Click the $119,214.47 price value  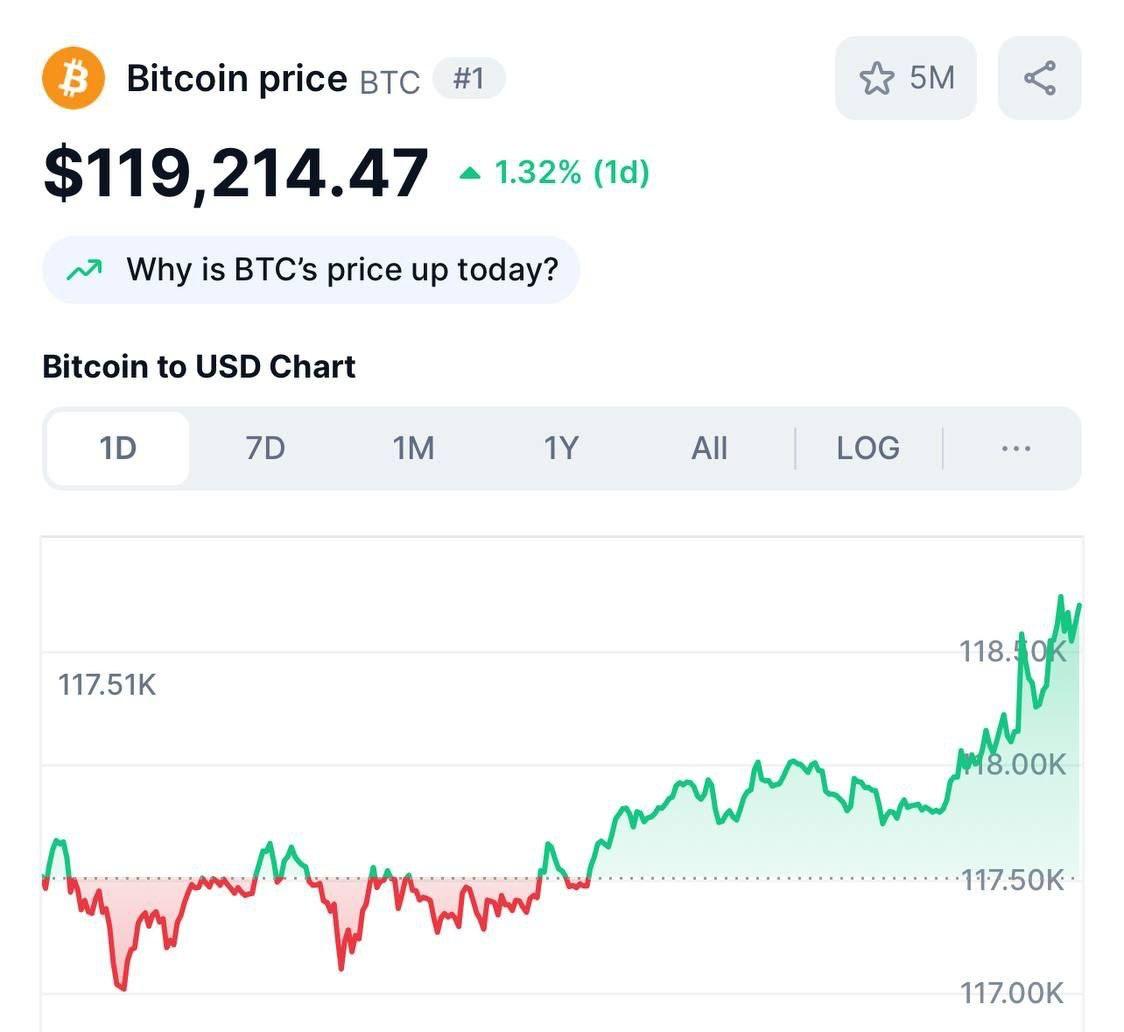click(x=236, y=173)
